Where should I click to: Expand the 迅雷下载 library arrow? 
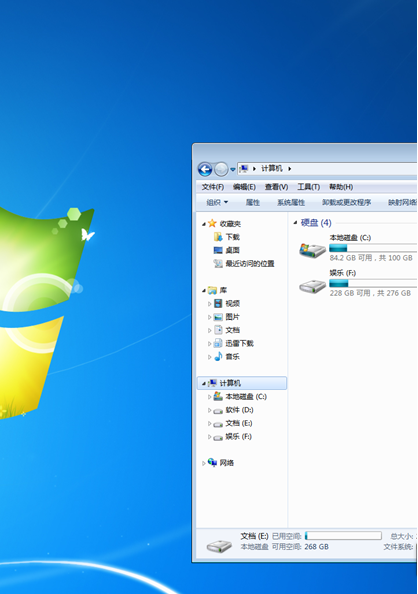[209, 344]
